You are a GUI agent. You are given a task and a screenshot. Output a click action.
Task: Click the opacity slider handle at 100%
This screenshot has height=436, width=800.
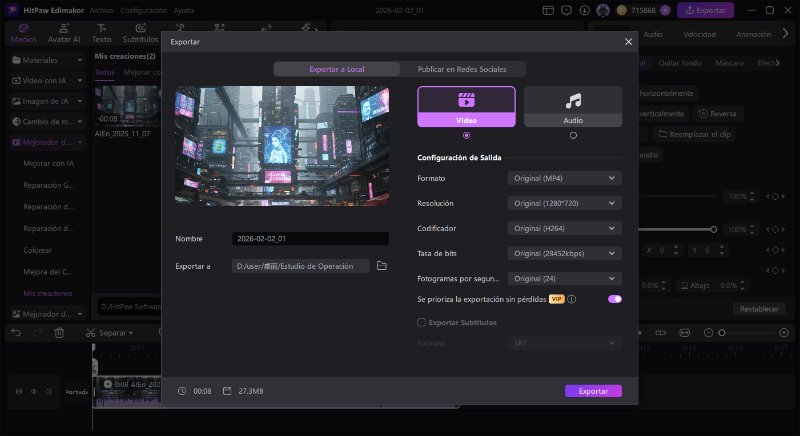714,229
